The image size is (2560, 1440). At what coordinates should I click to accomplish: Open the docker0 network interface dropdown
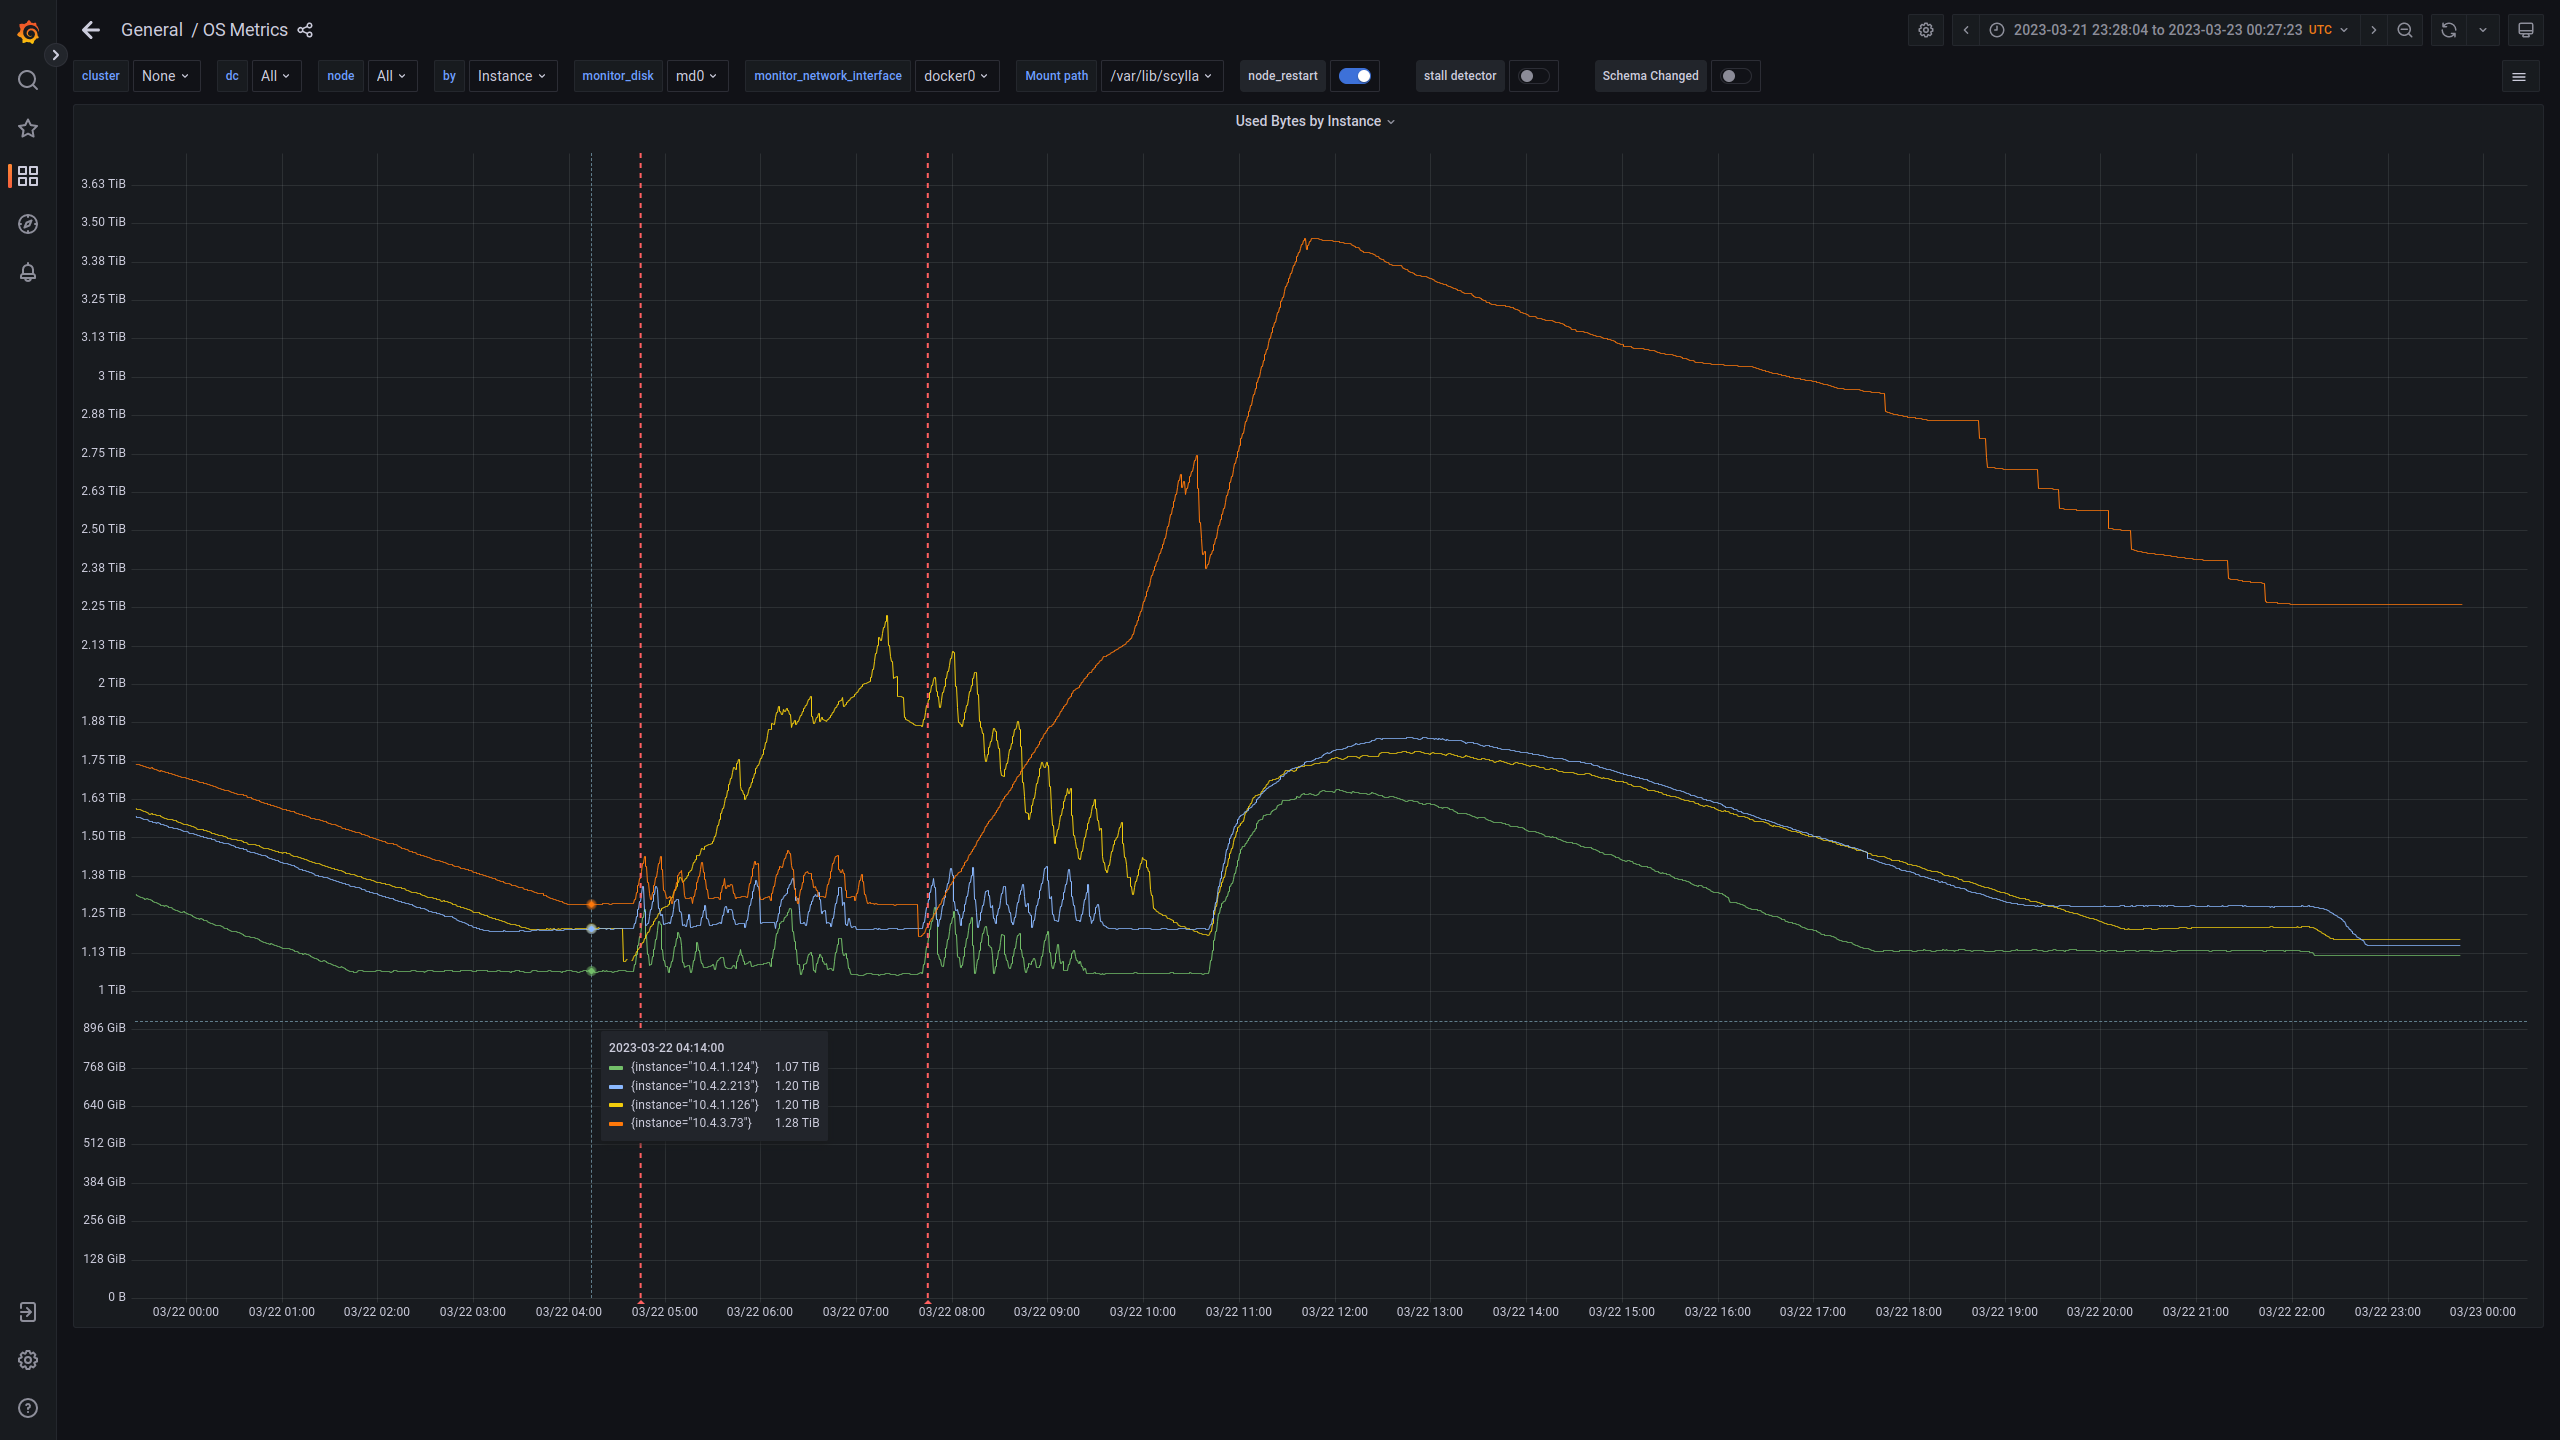(x=956, y=76)
